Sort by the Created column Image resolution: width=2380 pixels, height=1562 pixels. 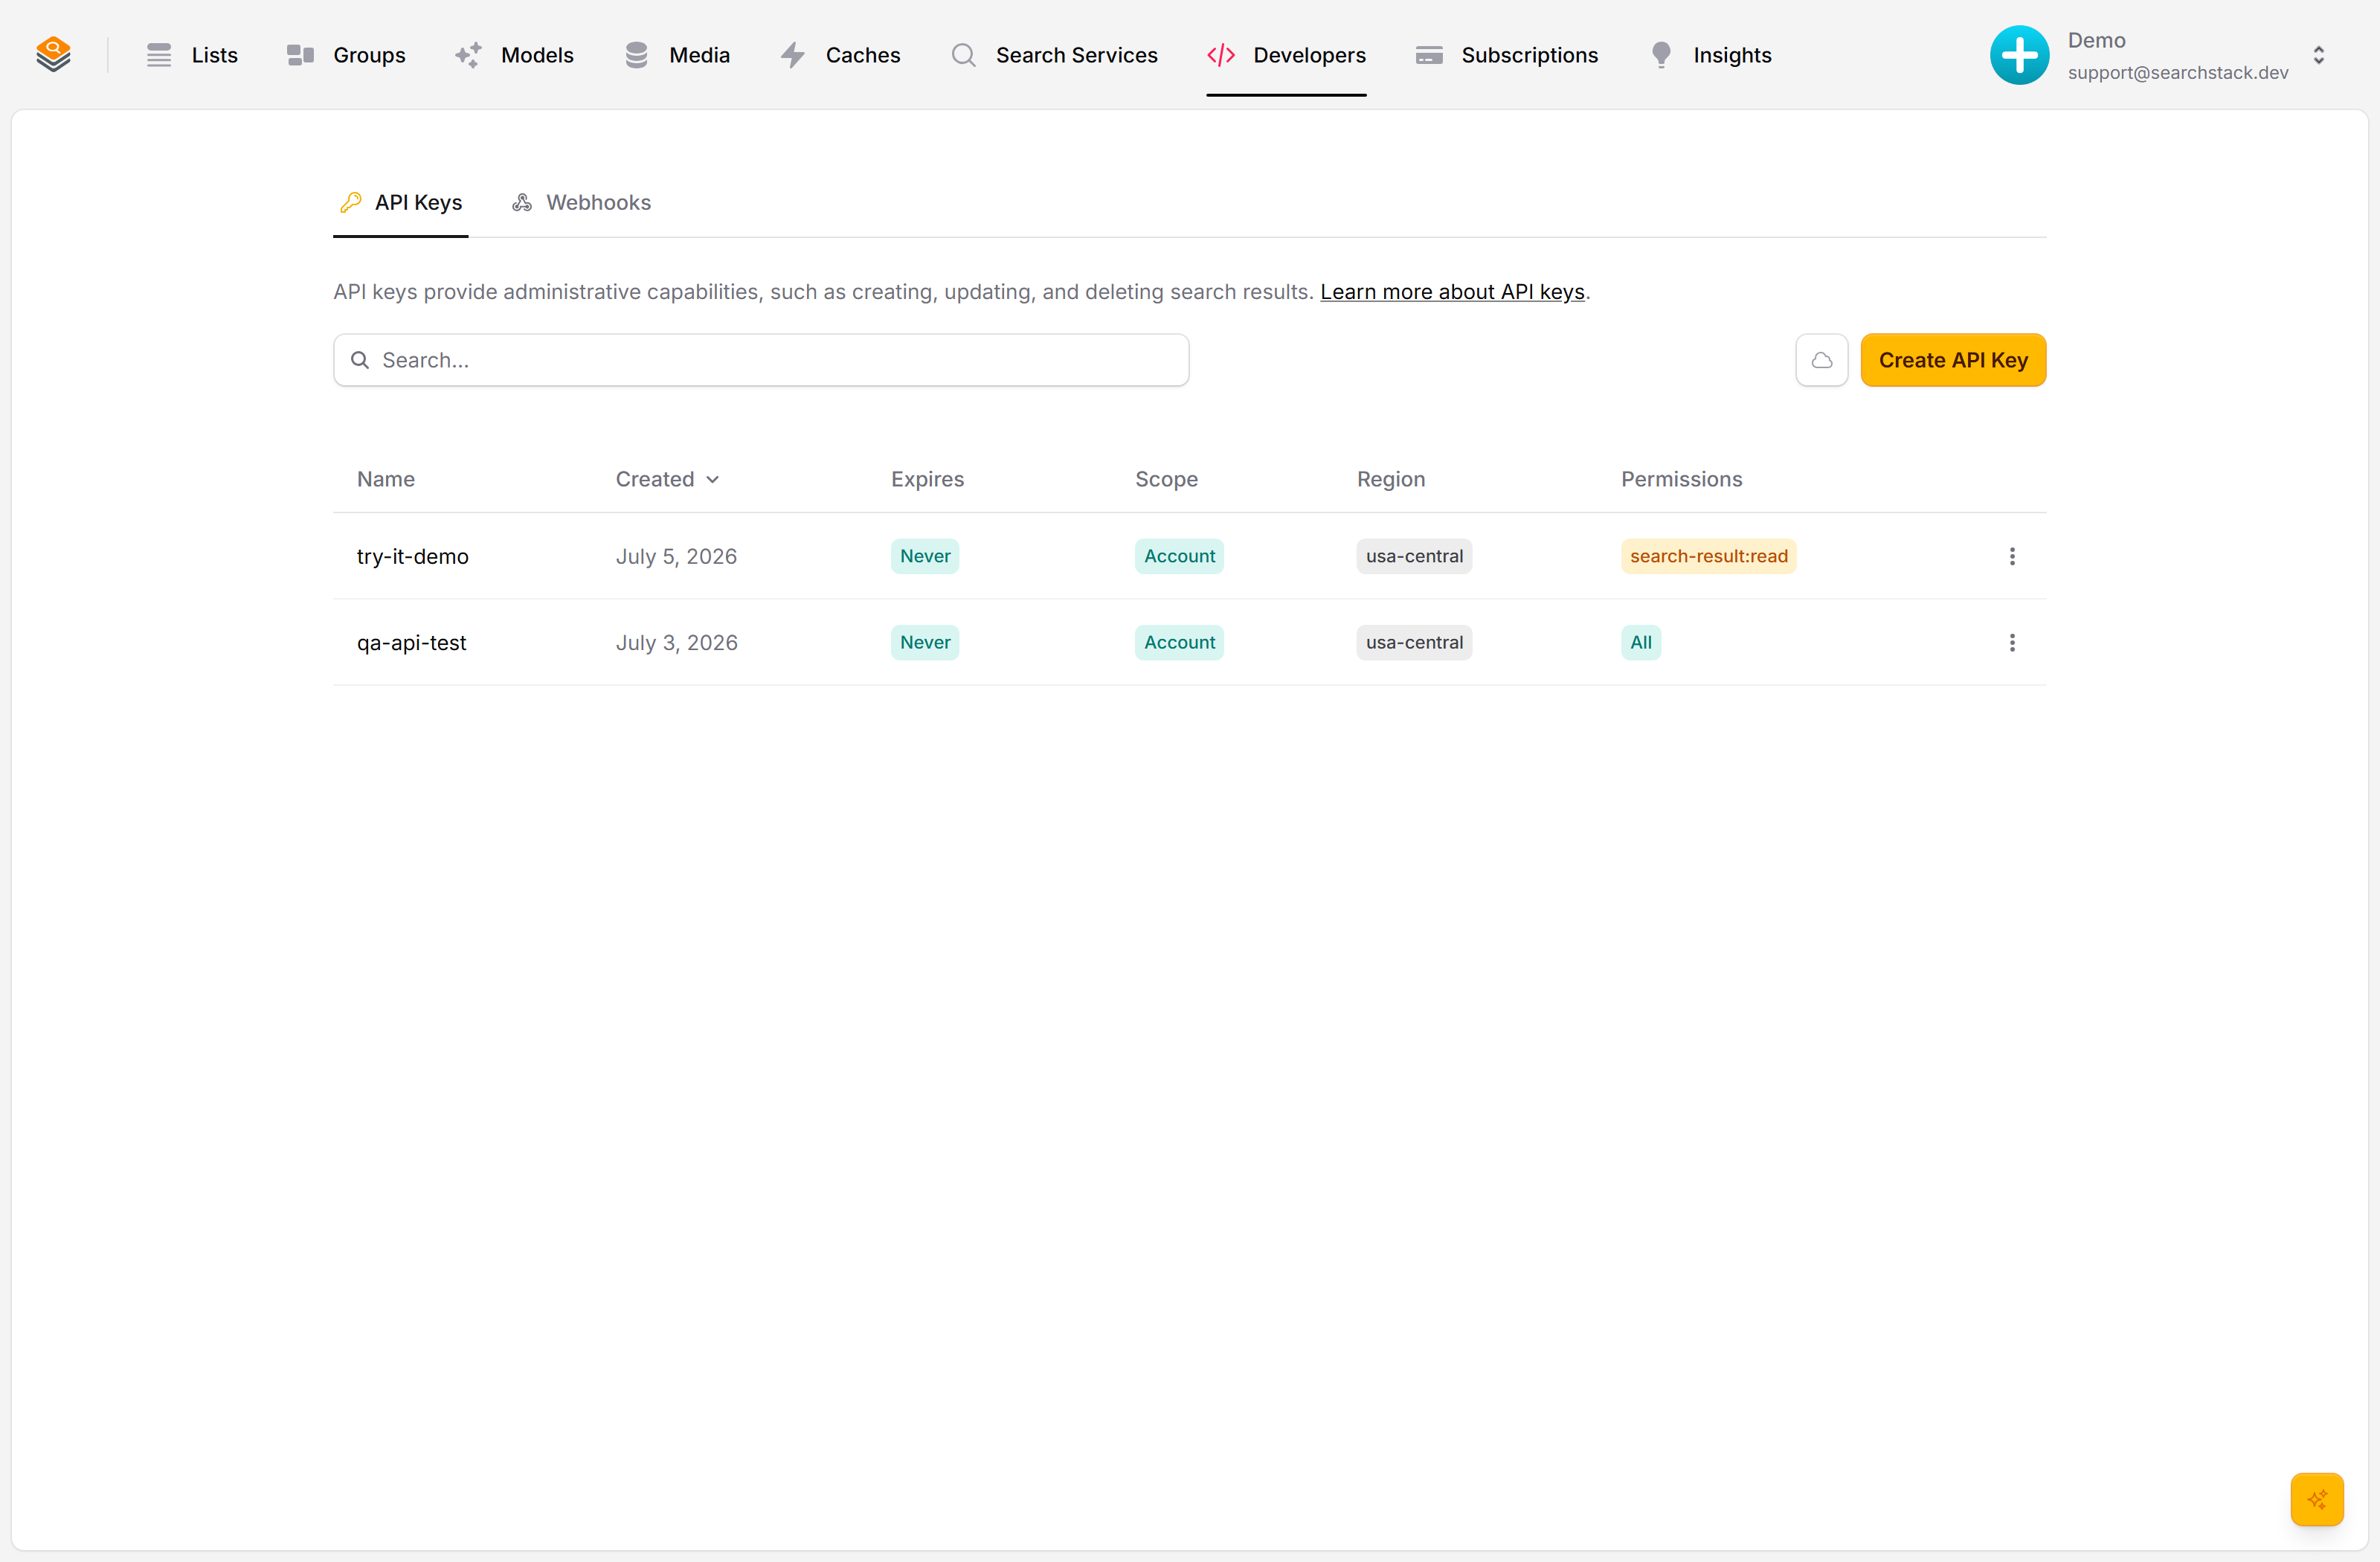667,479
